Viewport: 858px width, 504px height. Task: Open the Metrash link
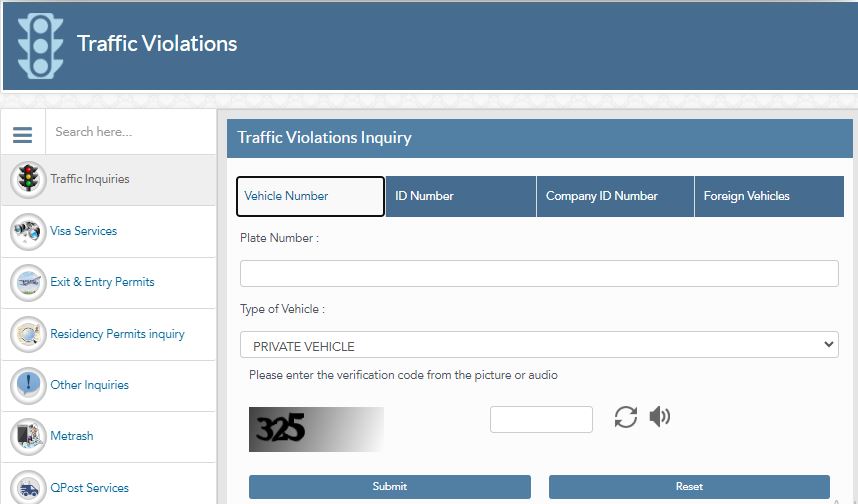[72, 436]
